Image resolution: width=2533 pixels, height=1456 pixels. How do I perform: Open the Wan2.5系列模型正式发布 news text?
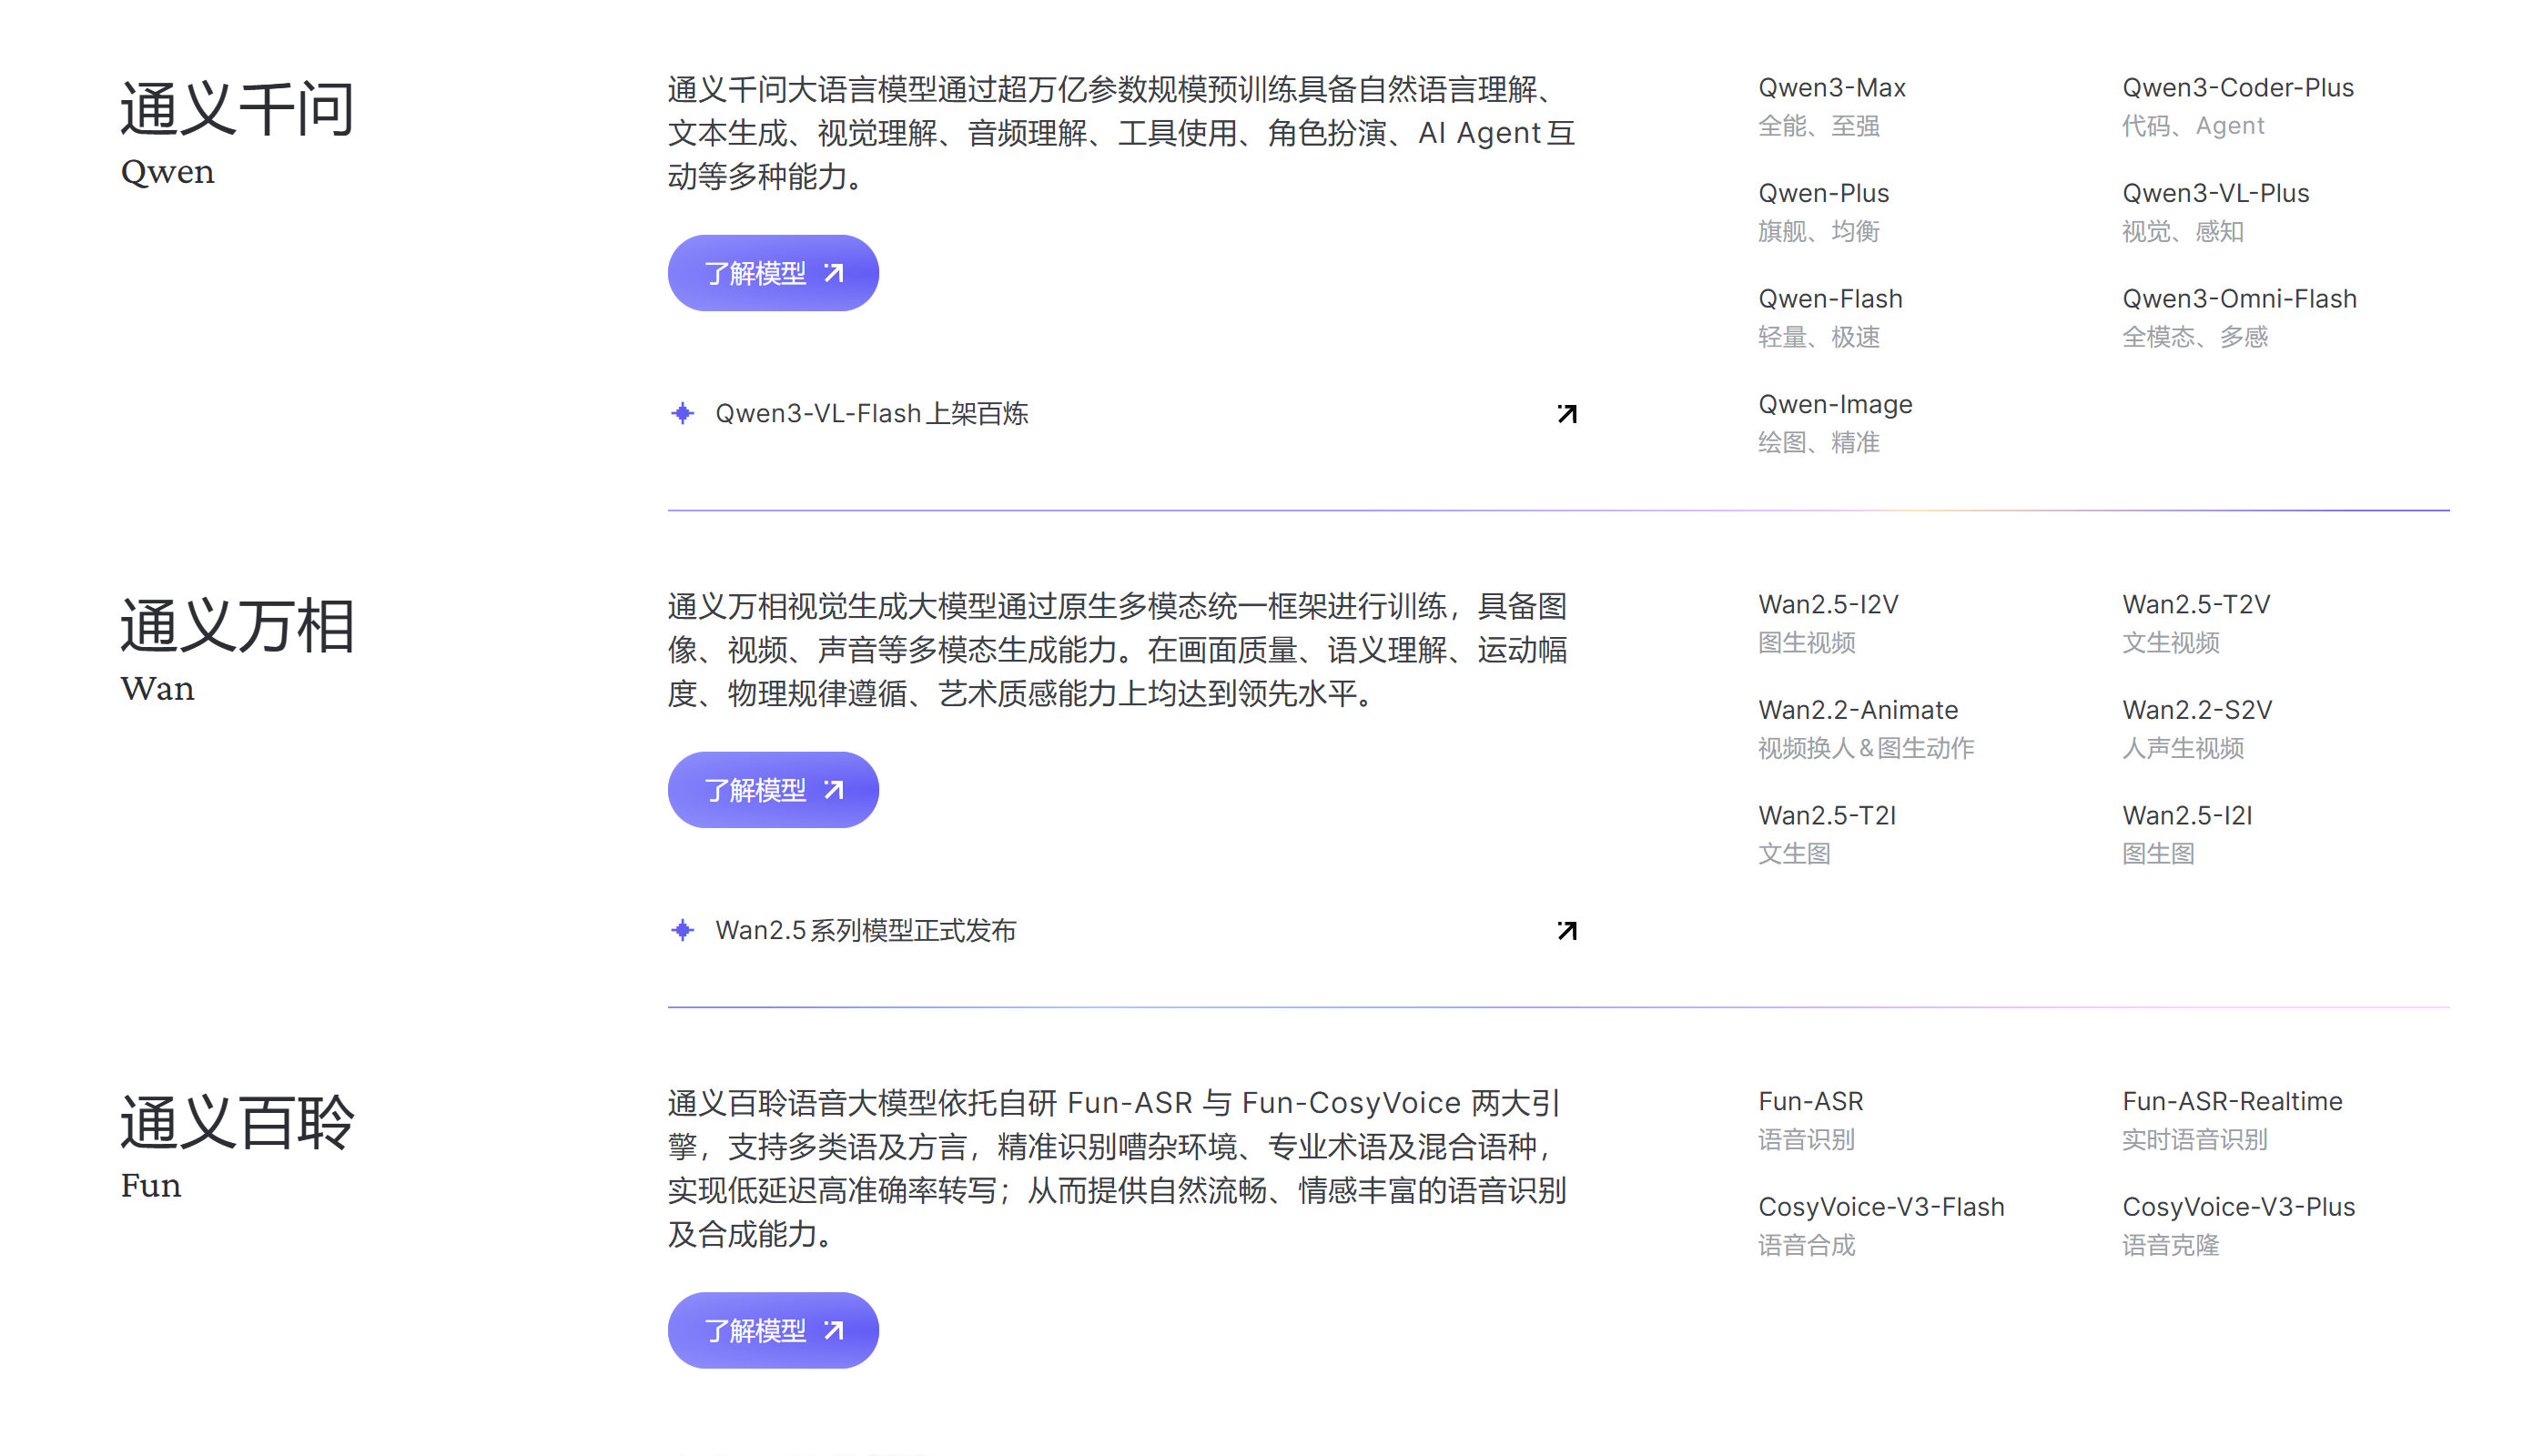(x=865, y=931)
